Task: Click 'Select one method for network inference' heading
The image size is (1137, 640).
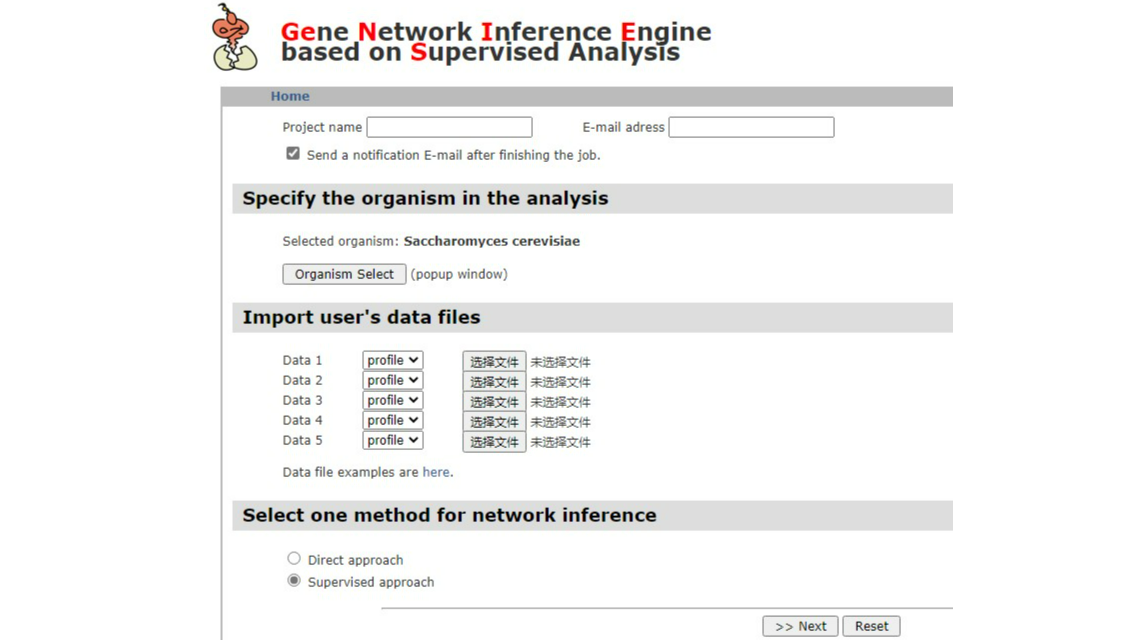Action: pyautogui.click(x=450, y=515)
